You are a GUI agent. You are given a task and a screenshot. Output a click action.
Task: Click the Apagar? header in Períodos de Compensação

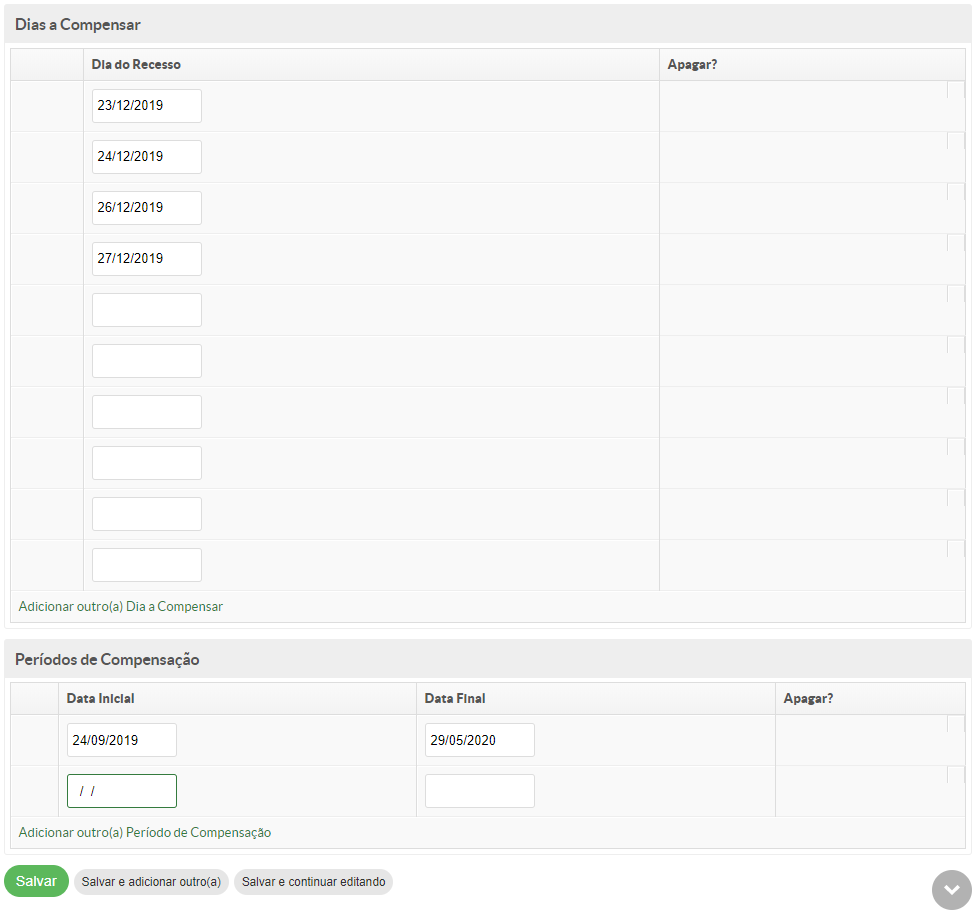click(x=809, y=699)
